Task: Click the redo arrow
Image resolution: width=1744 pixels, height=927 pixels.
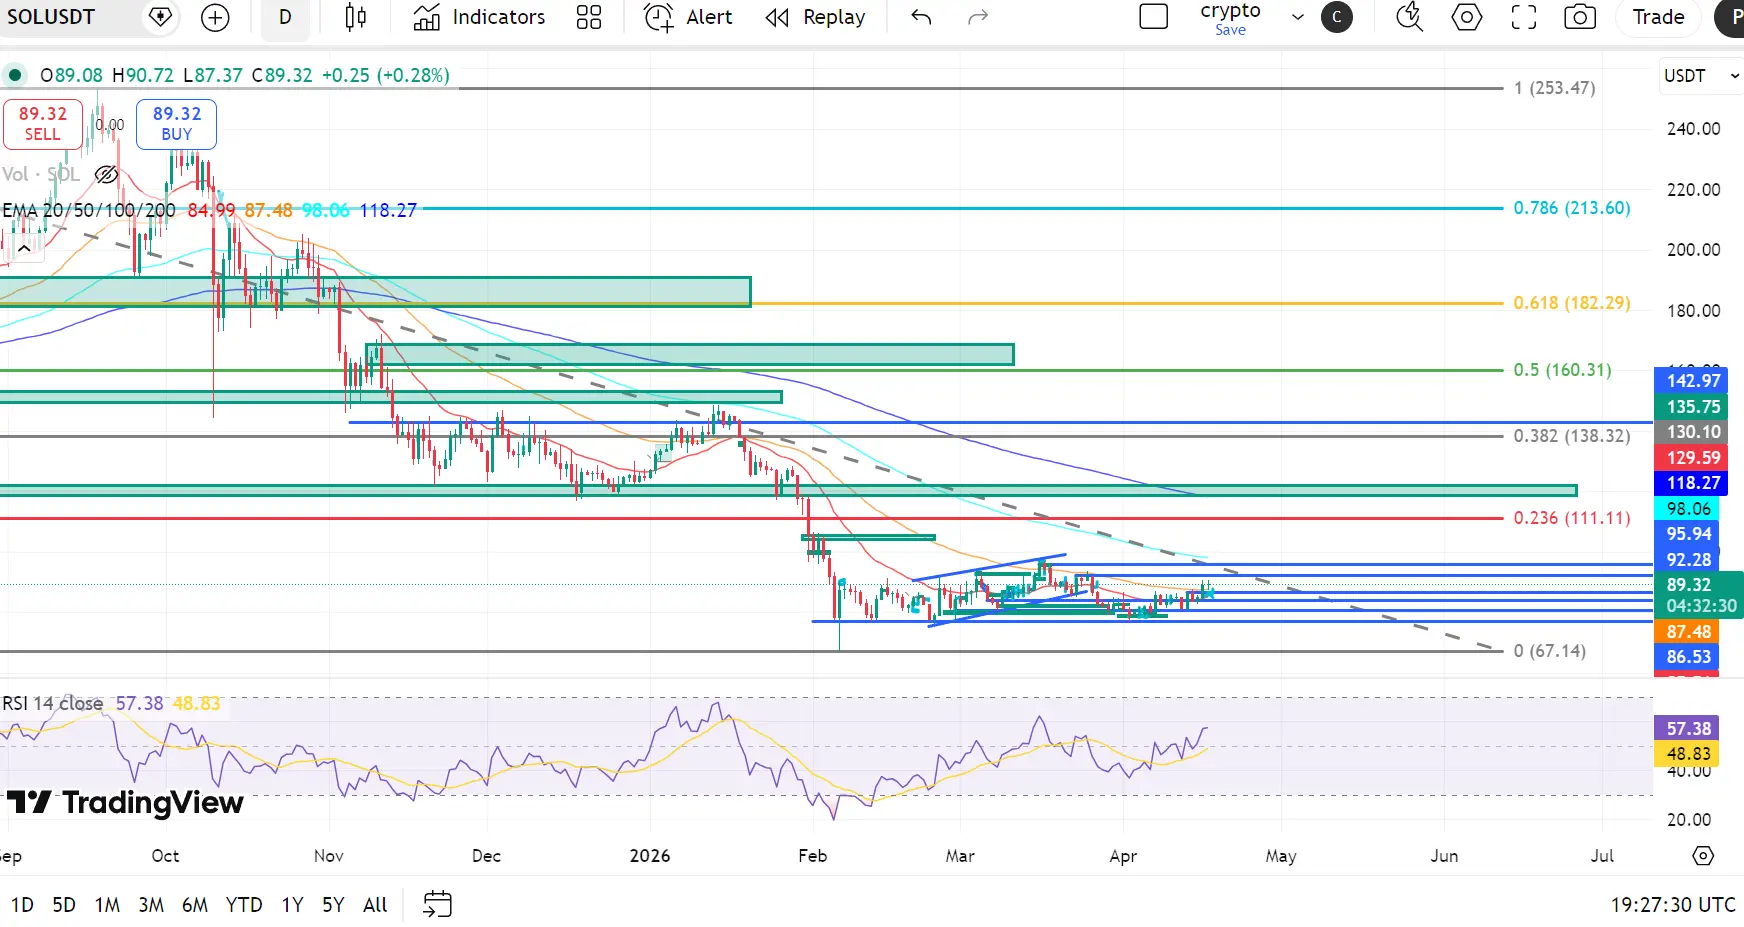Action: [x=977, y=17]
